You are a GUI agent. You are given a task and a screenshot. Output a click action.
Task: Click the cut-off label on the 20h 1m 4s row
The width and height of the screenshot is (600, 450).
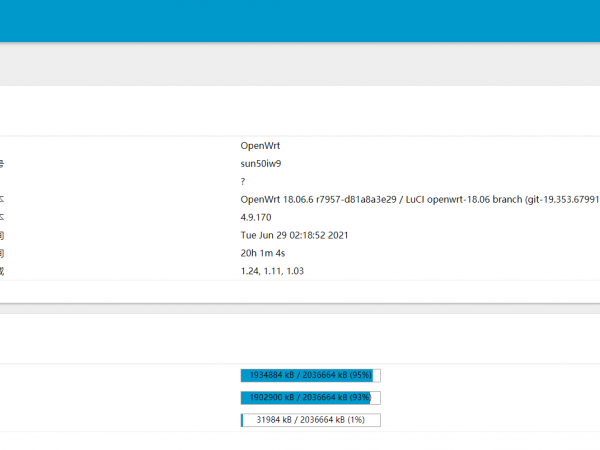click(2, 253)
